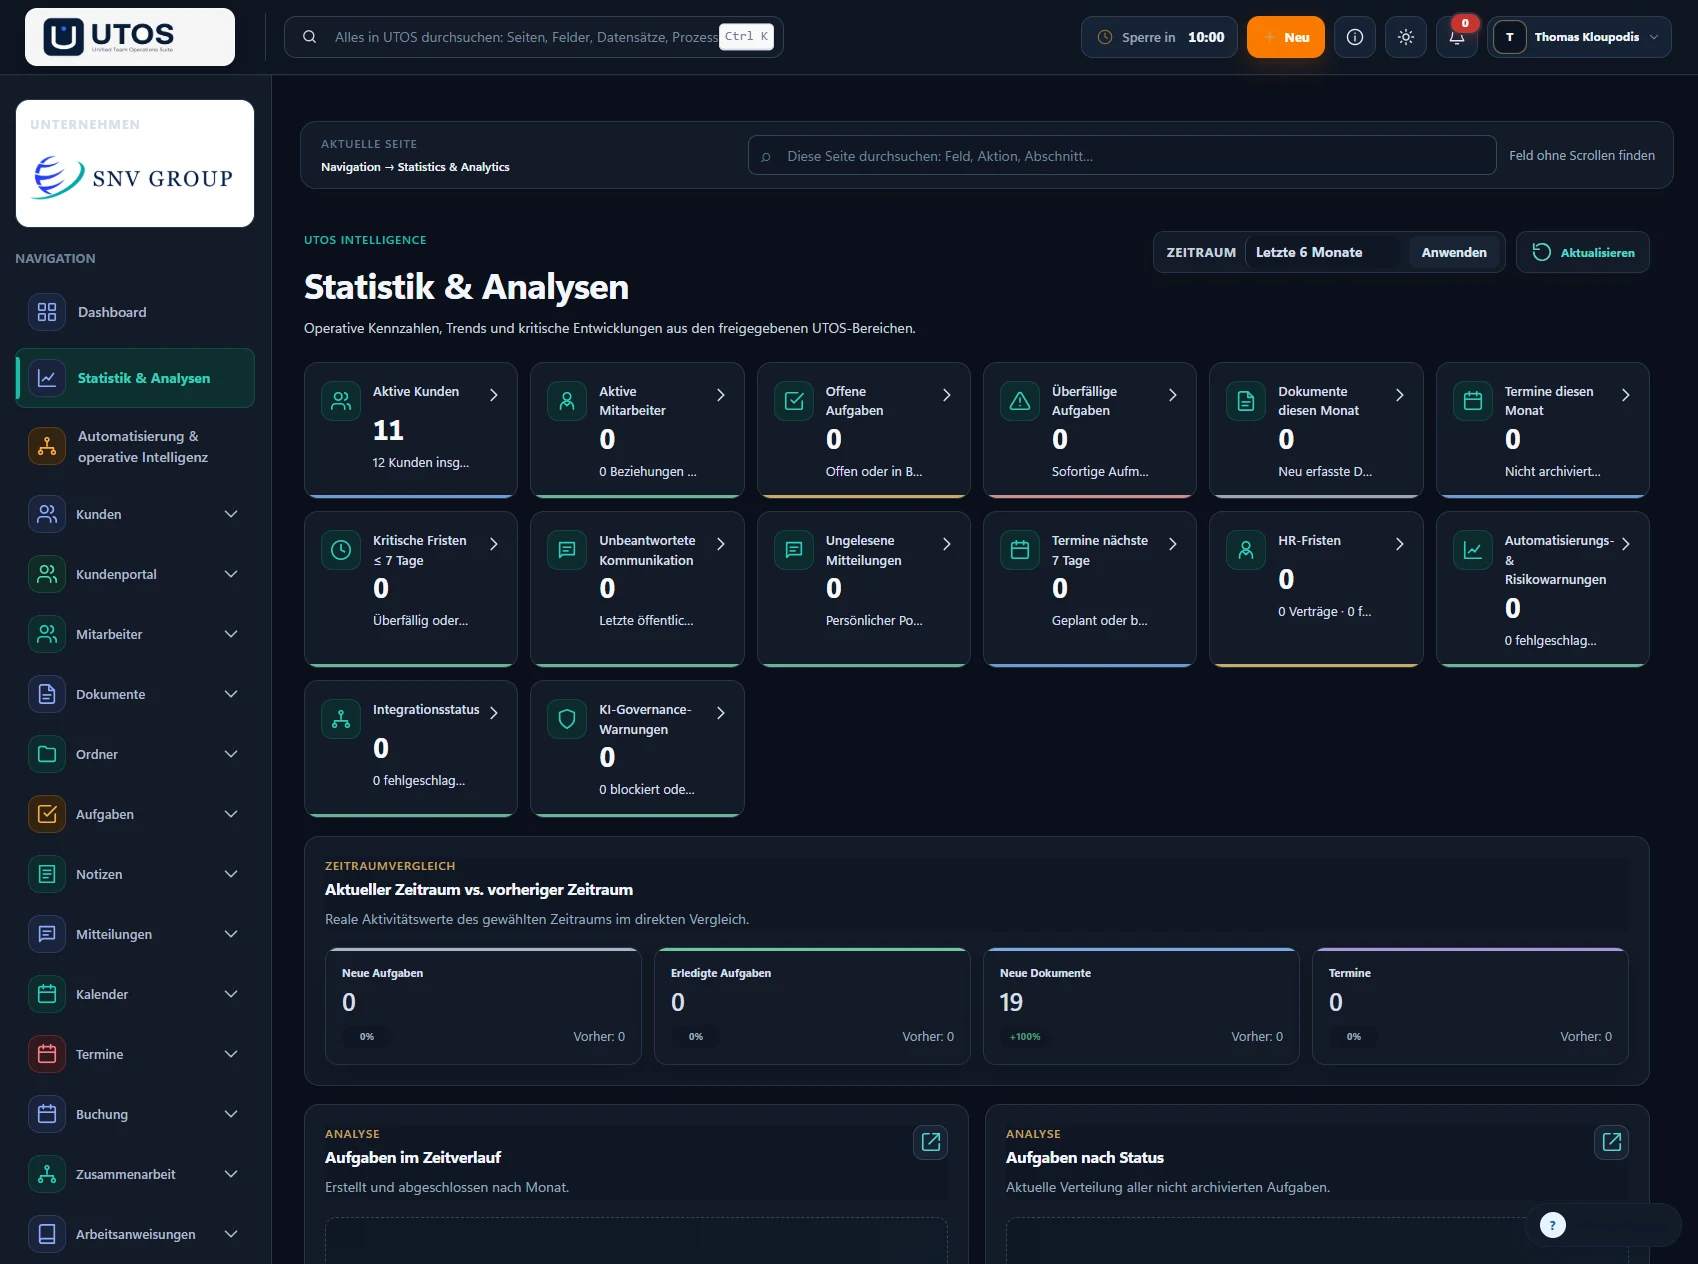Expand the Kalender menu chevron
The width and height of the screenshot is (1698, 1264).
click(231, 994)
